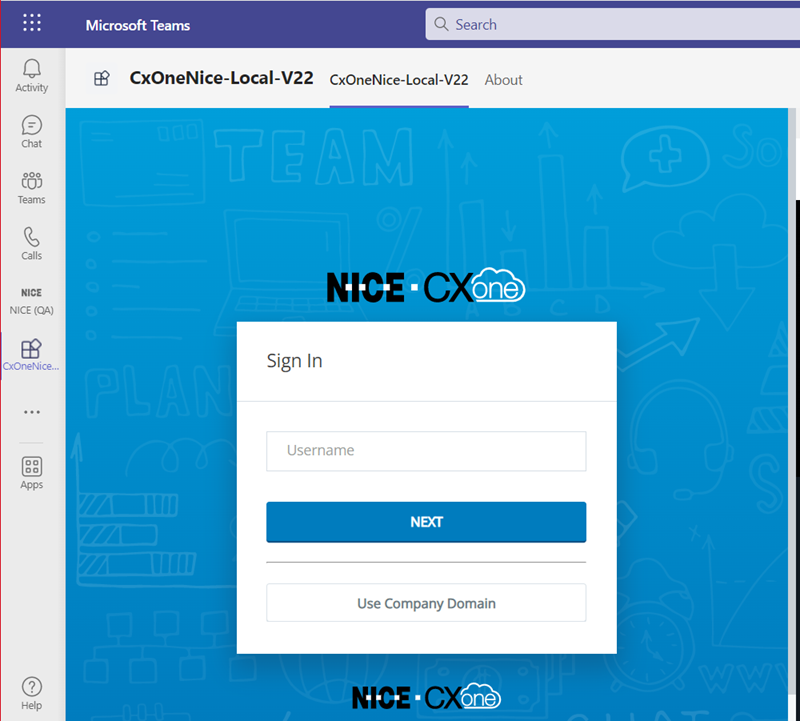The width and height of the screenshot is (800, 721).
Task: Click the Username field
Action: 426,451
